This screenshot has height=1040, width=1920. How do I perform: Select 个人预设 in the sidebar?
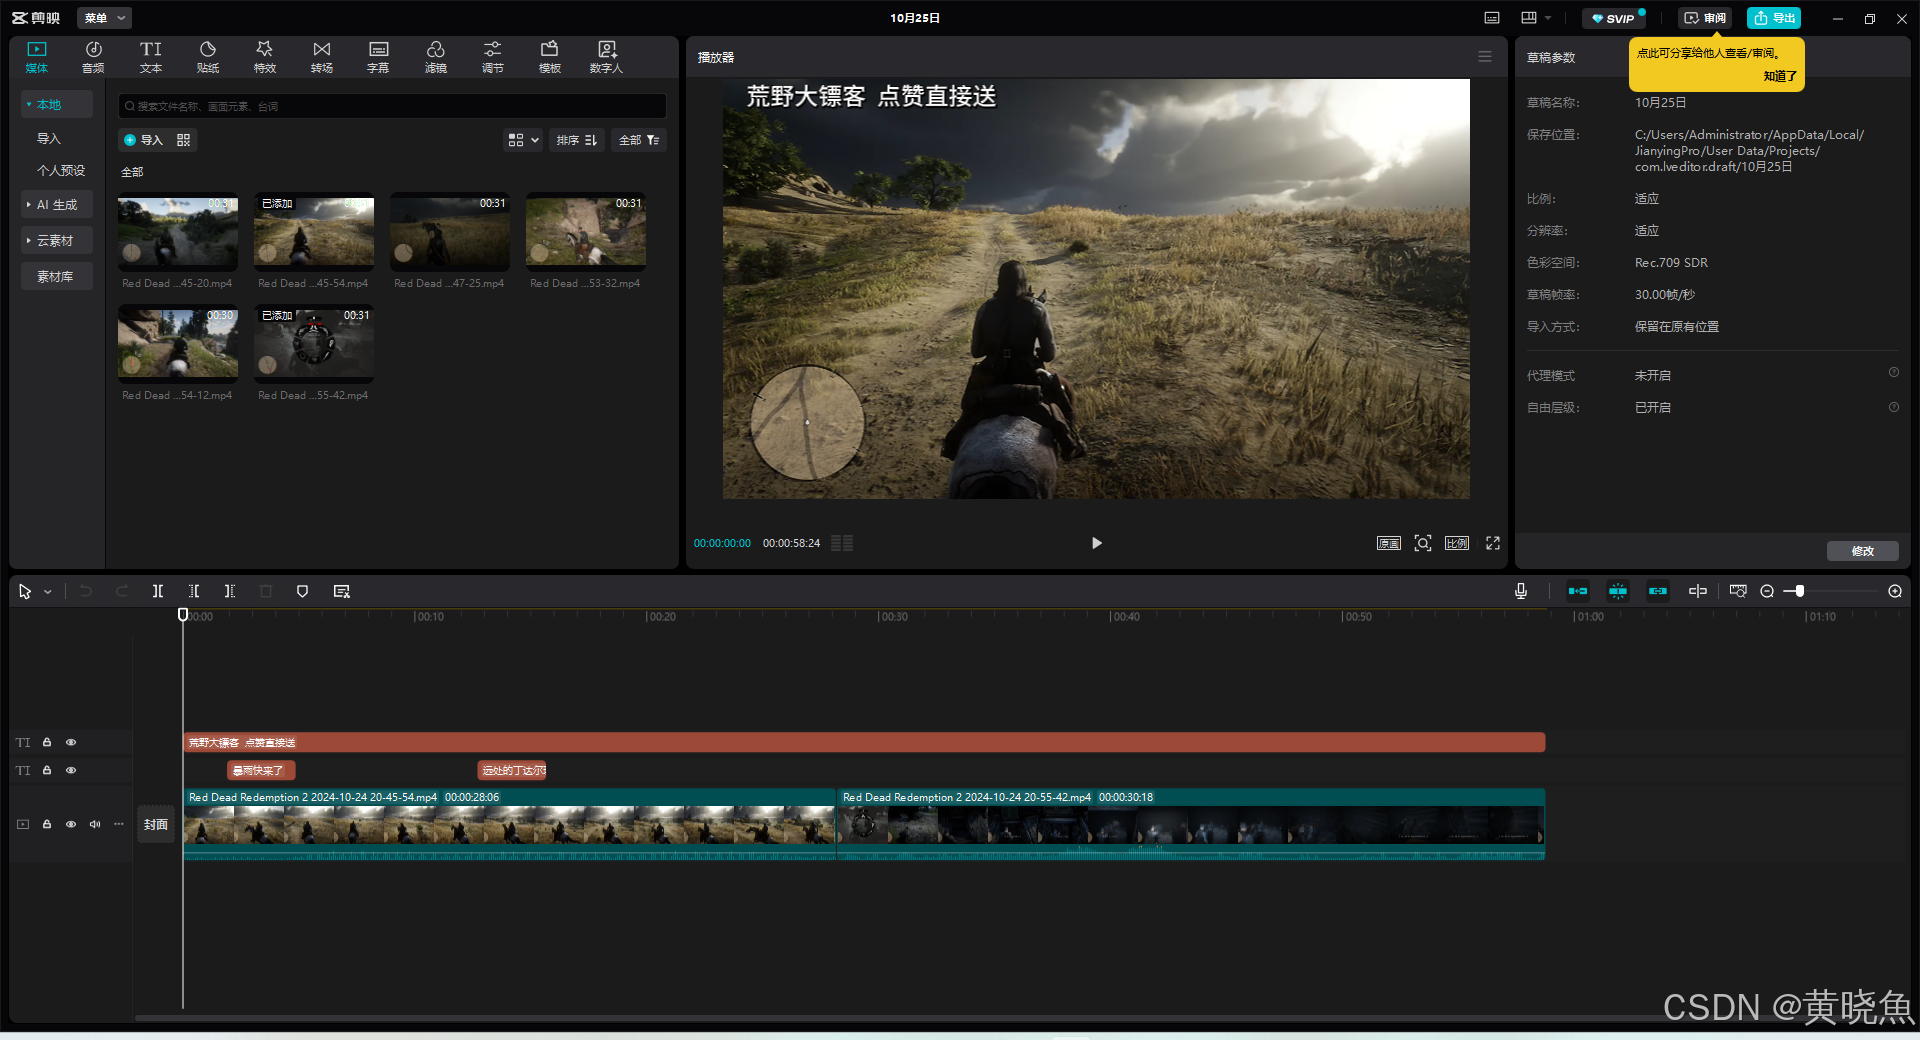point(61,171)
